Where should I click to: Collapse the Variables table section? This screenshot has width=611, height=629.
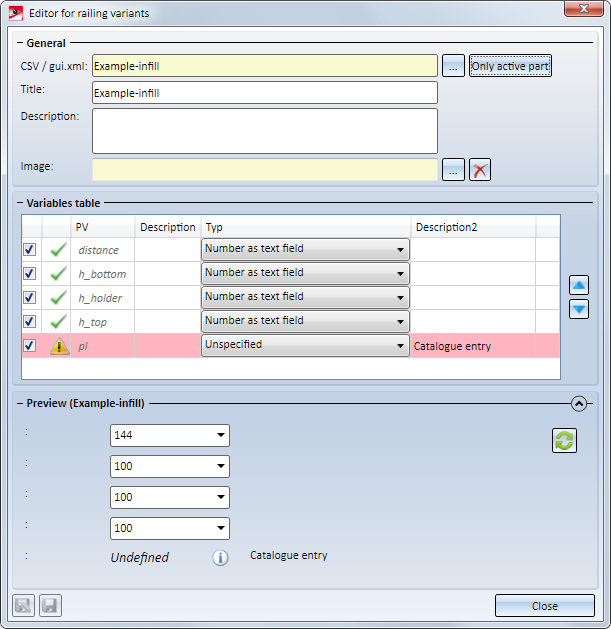pyautogui.click(x=20, y=203)
